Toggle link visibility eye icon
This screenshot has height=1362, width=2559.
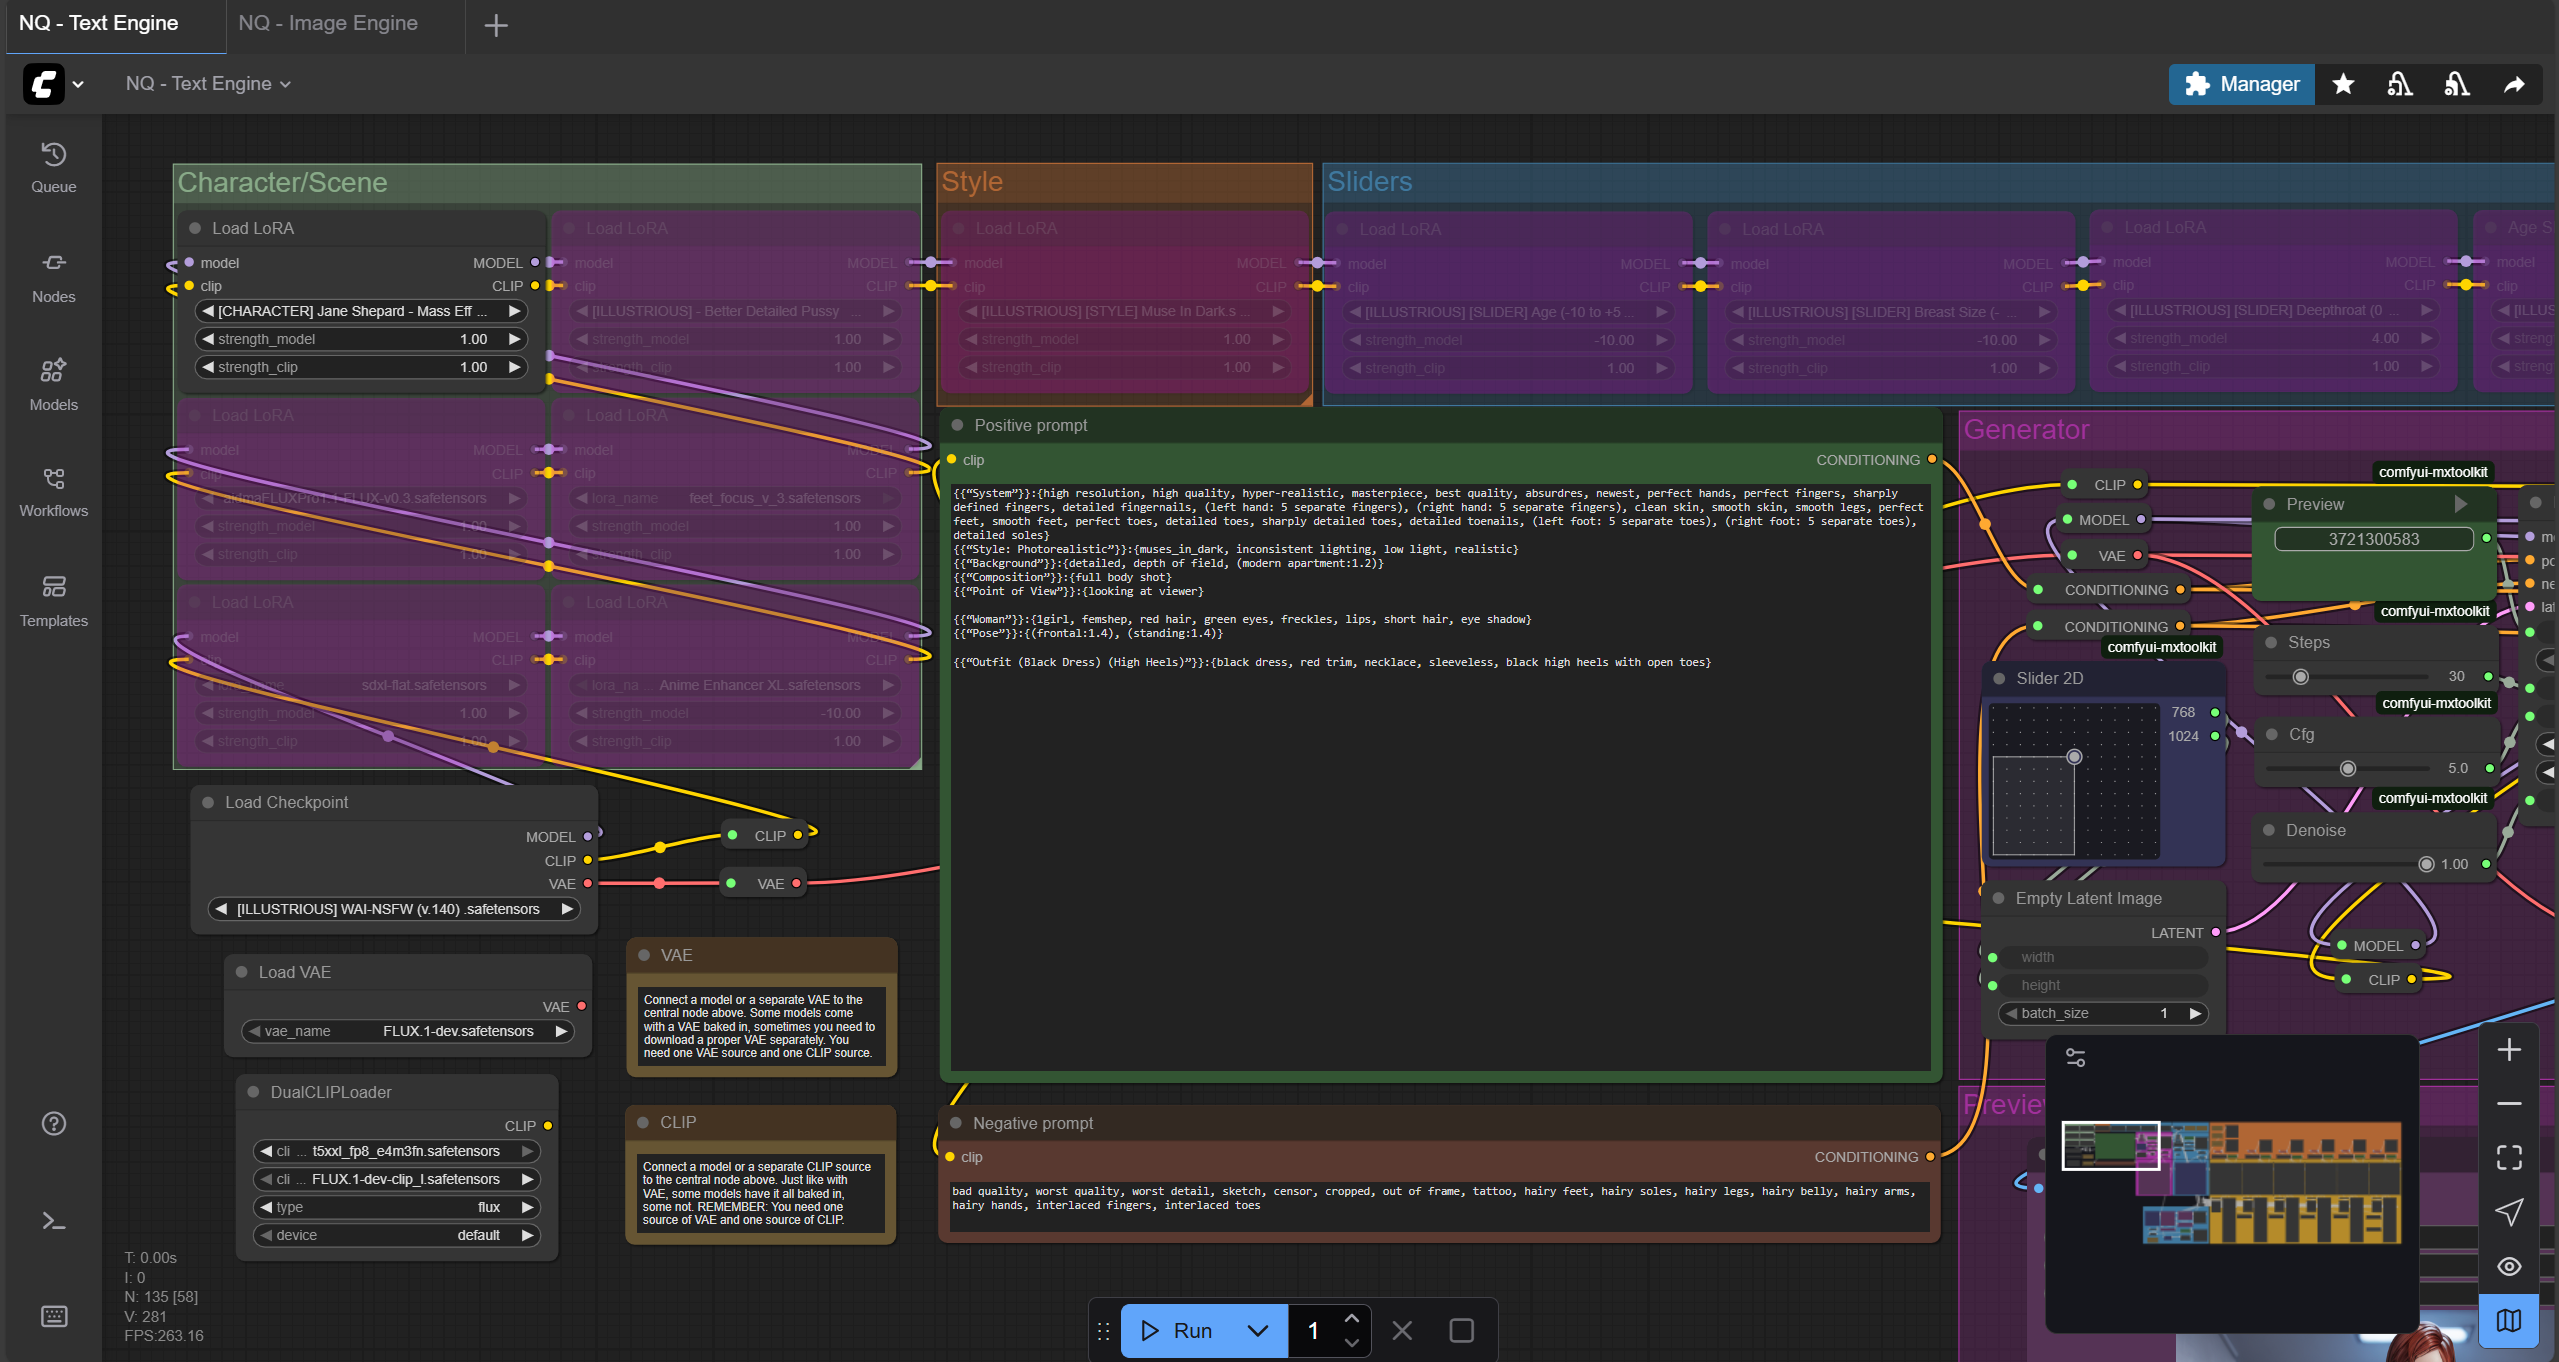pyautogui.click(x=2509, y=1266)
